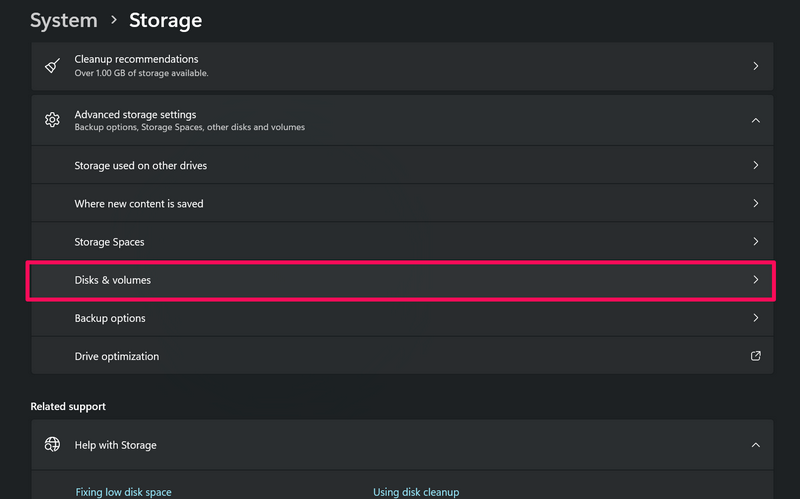The height and width of the screenshot is (499, 800).
Task: Open the Fixing low disk space link
Action: (124, 492)
